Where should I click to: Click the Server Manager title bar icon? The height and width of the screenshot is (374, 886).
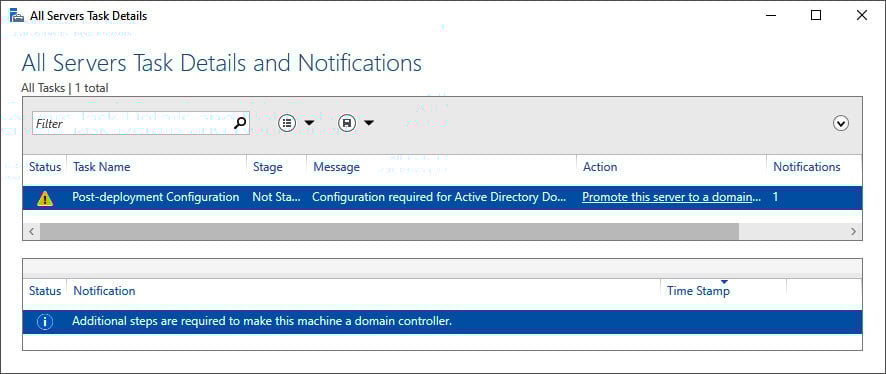[x=17, y=15]
